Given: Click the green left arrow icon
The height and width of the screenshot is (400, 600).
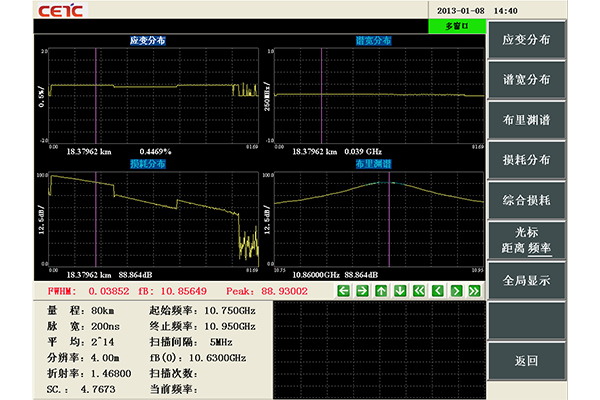Looking at the screenshot, I should coord(344,291).
